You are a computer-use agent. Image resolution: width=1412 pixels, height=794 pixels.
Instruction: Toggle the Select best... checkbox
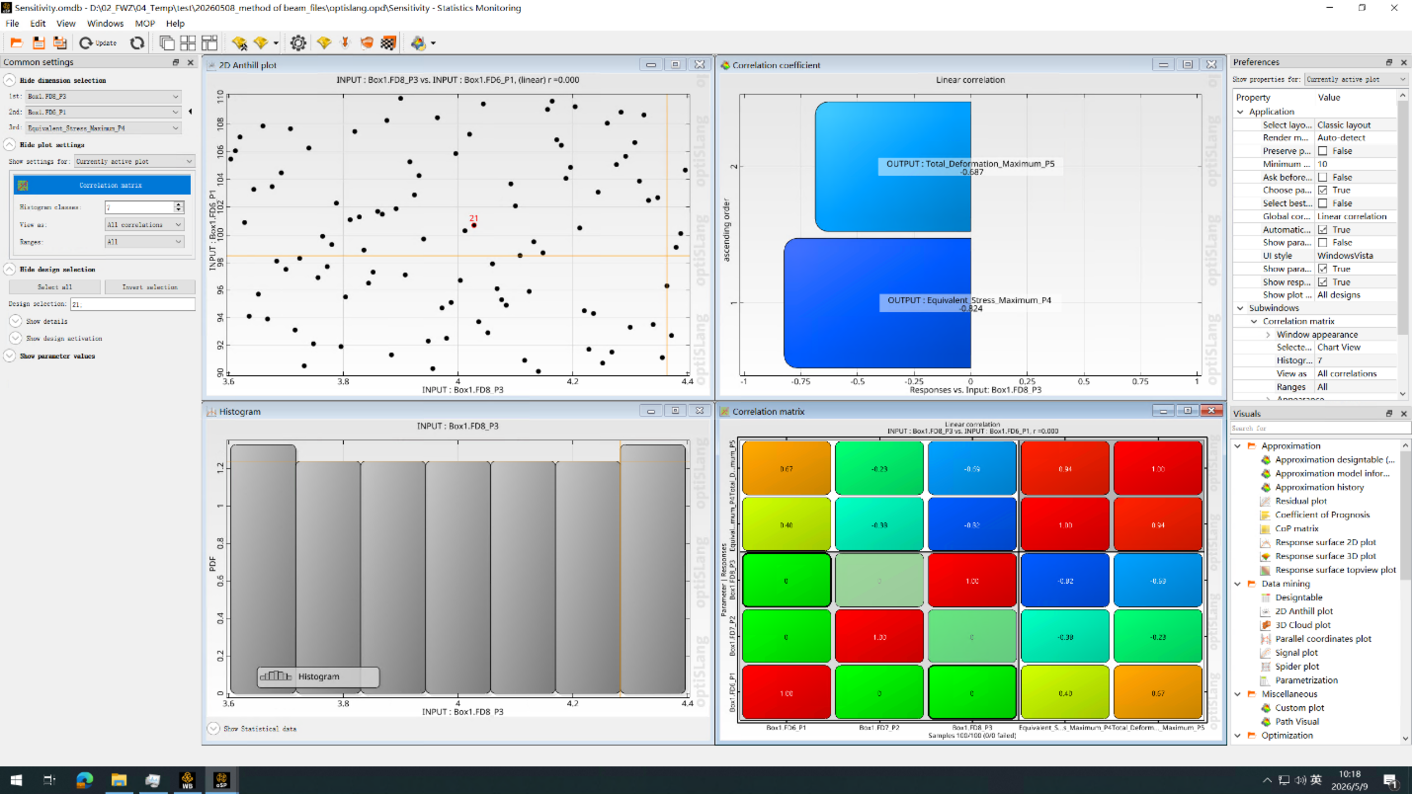click(x=1322, y=203)
